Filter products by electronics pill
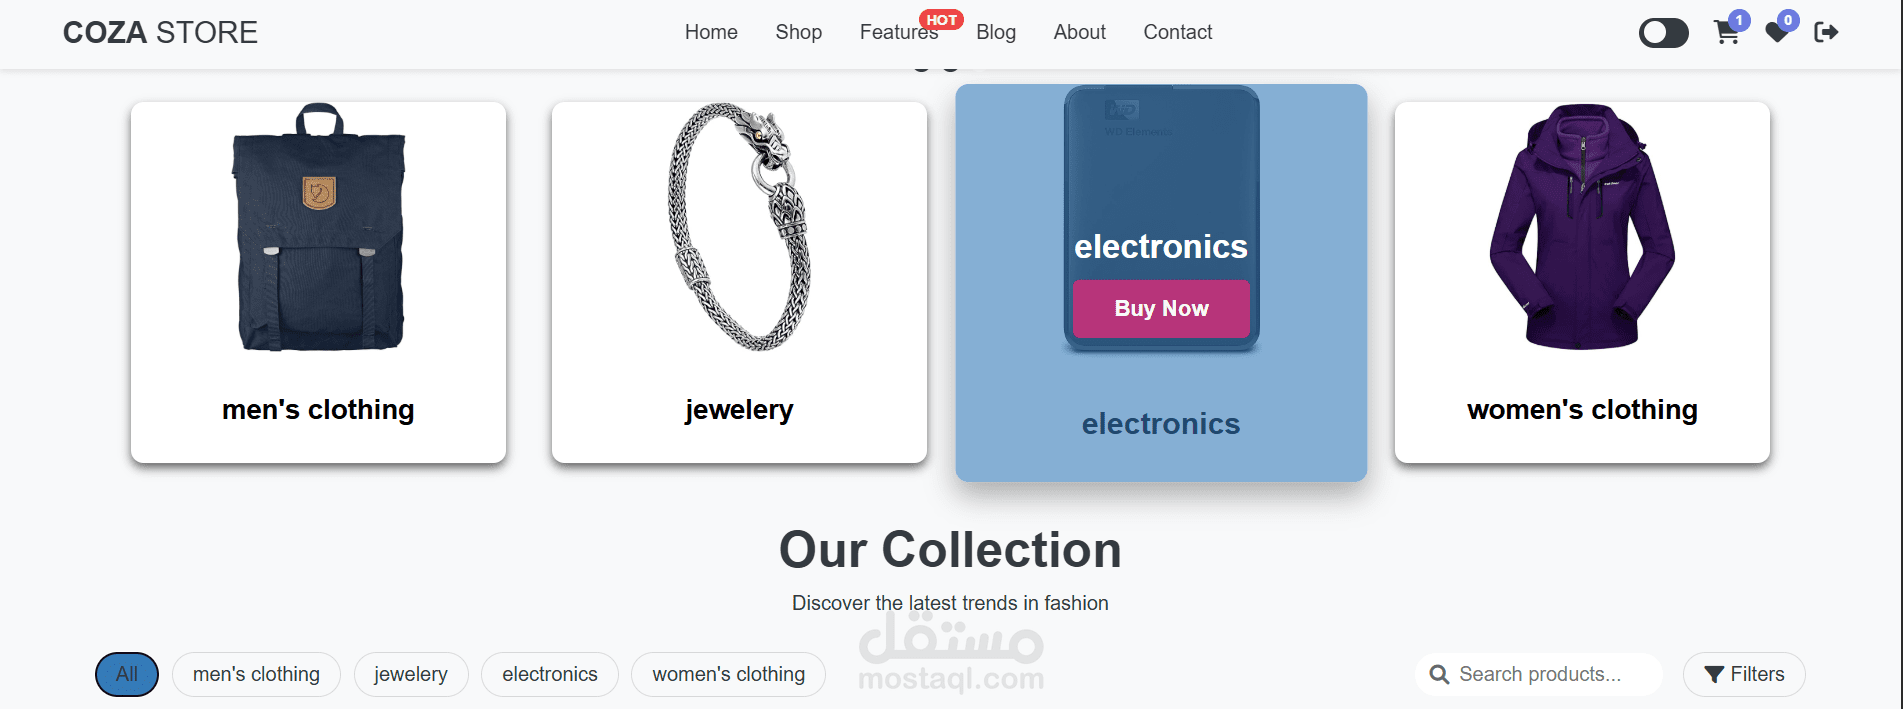This screenshot has height=709, width=1903. tap(550, 674)
